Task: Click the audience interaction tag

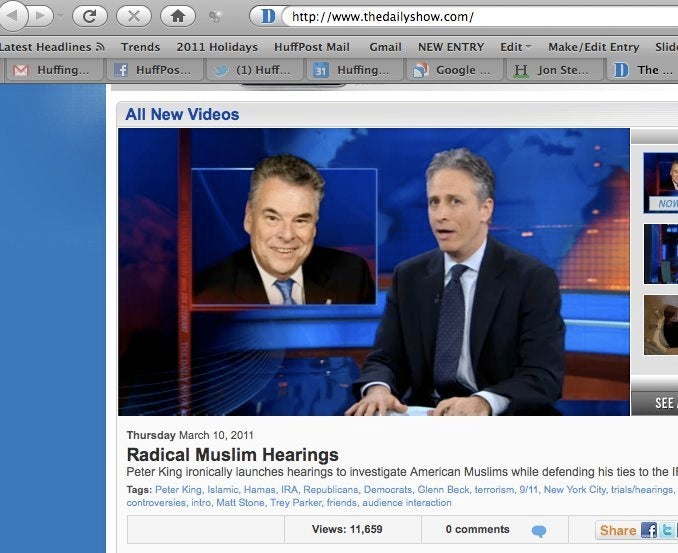Action: tap(407, 503)
